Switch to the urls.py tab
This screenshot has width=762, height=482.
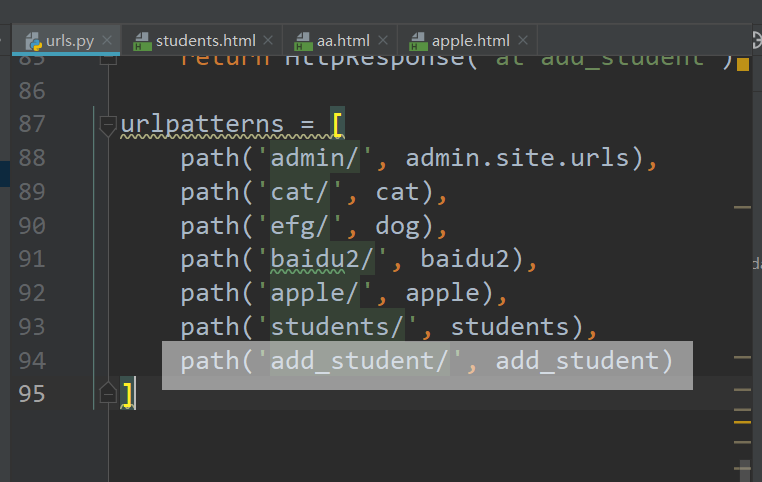(x=66, y=40)
